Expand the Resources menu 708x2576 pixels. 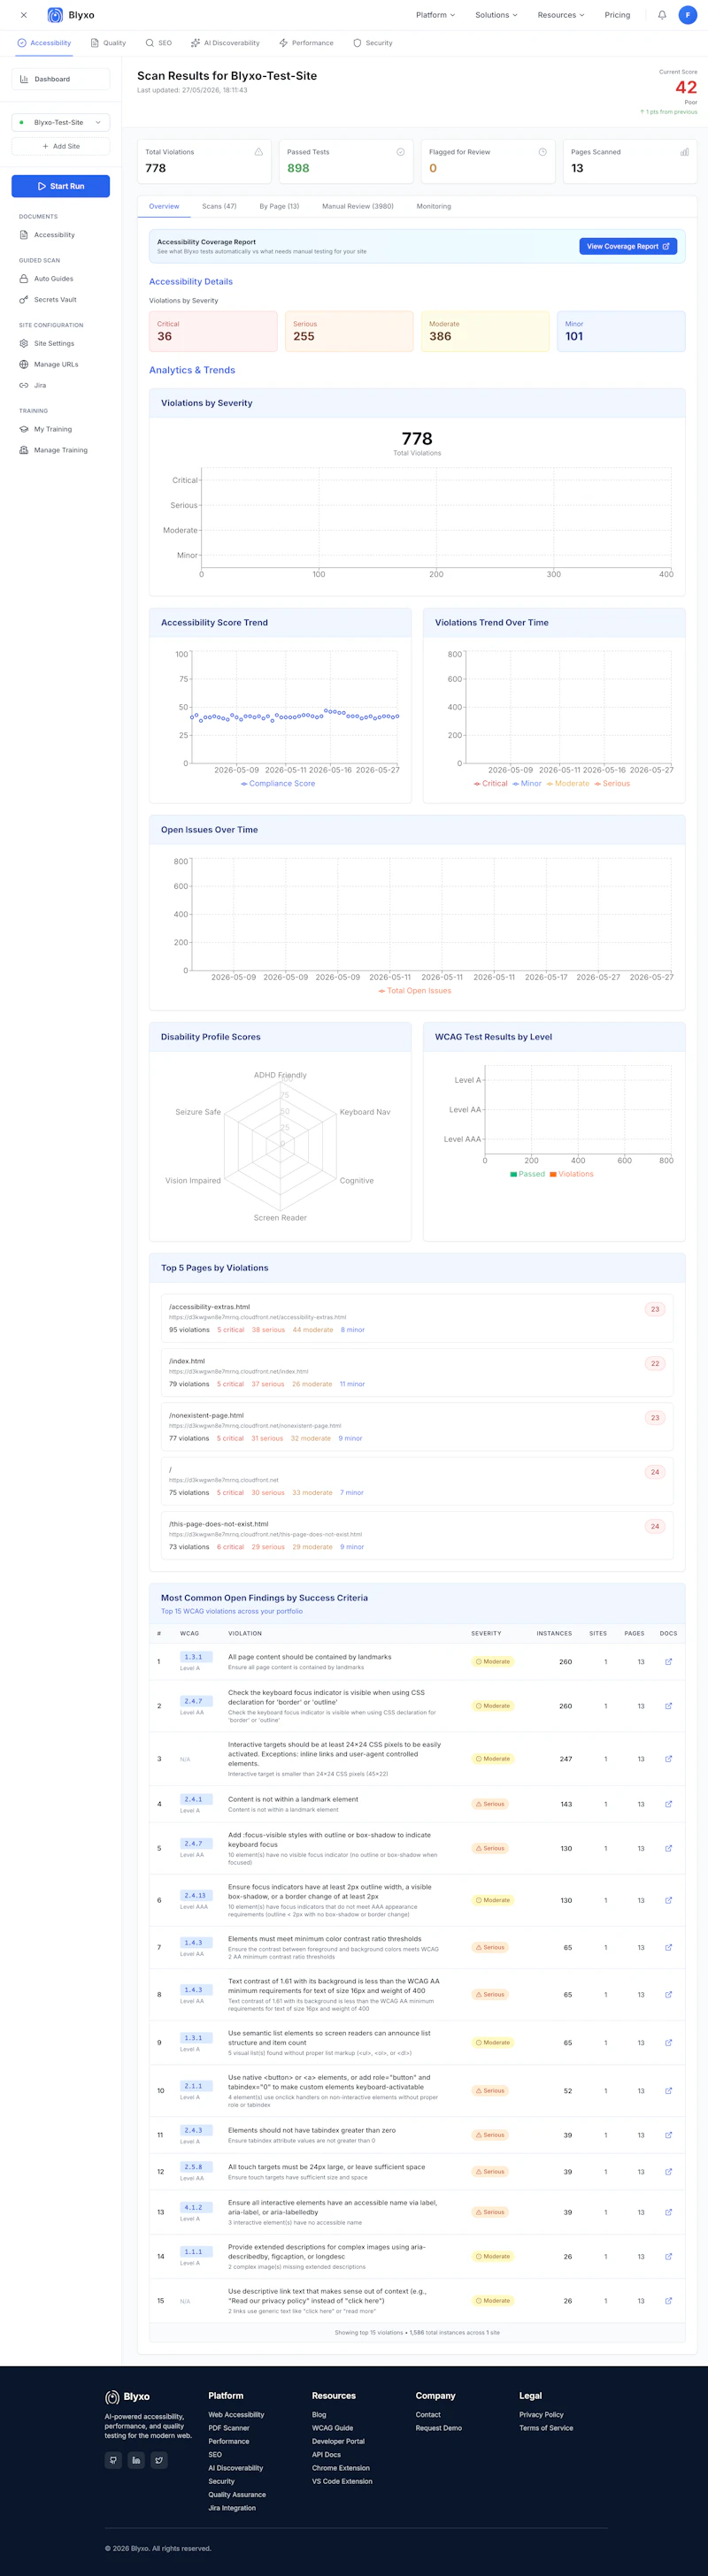click(x=561, y=15)
